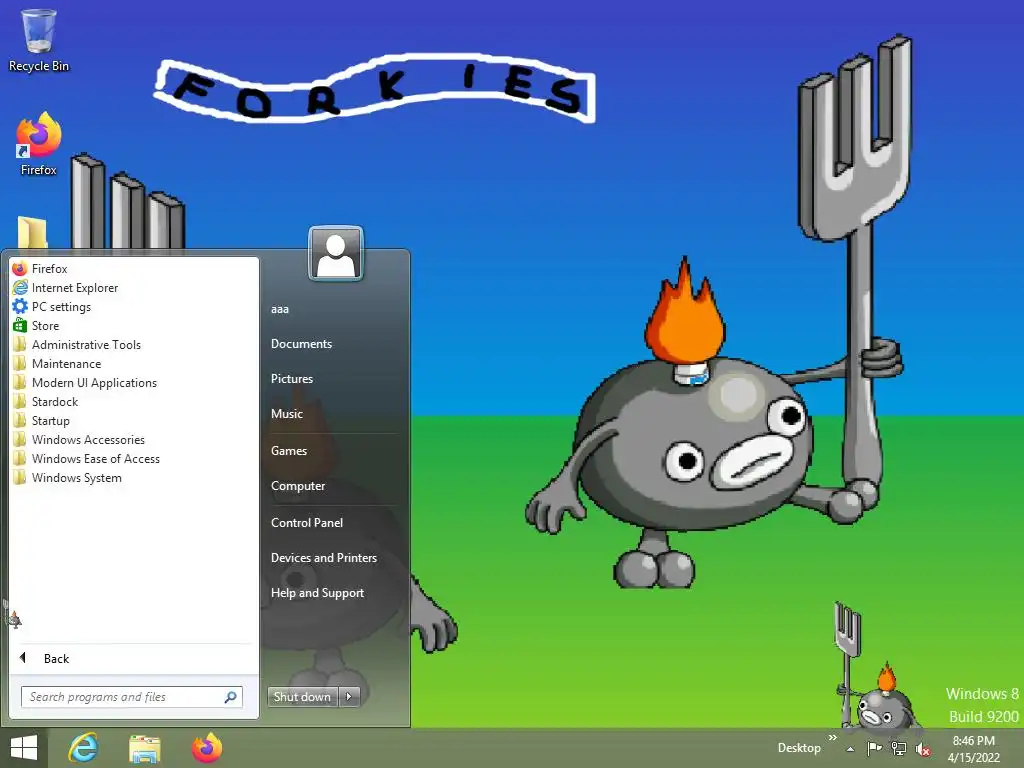Expand the Modern UI Applications folder
This screenshot has width=1024, height=768.
[x=134, y=383]
